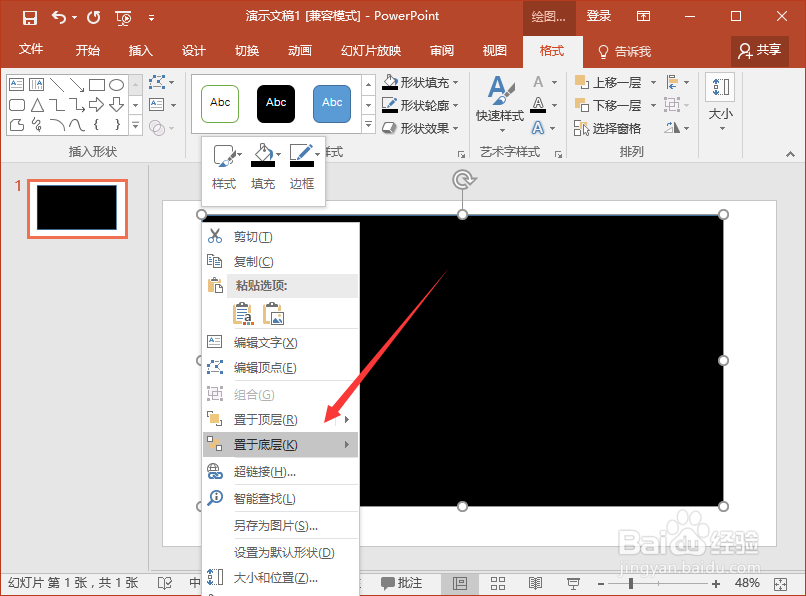Open the 文件 menu
Image resolution: width=806 pixels, height=596 pixels.
pyautogui.click(x=31, y=50)
